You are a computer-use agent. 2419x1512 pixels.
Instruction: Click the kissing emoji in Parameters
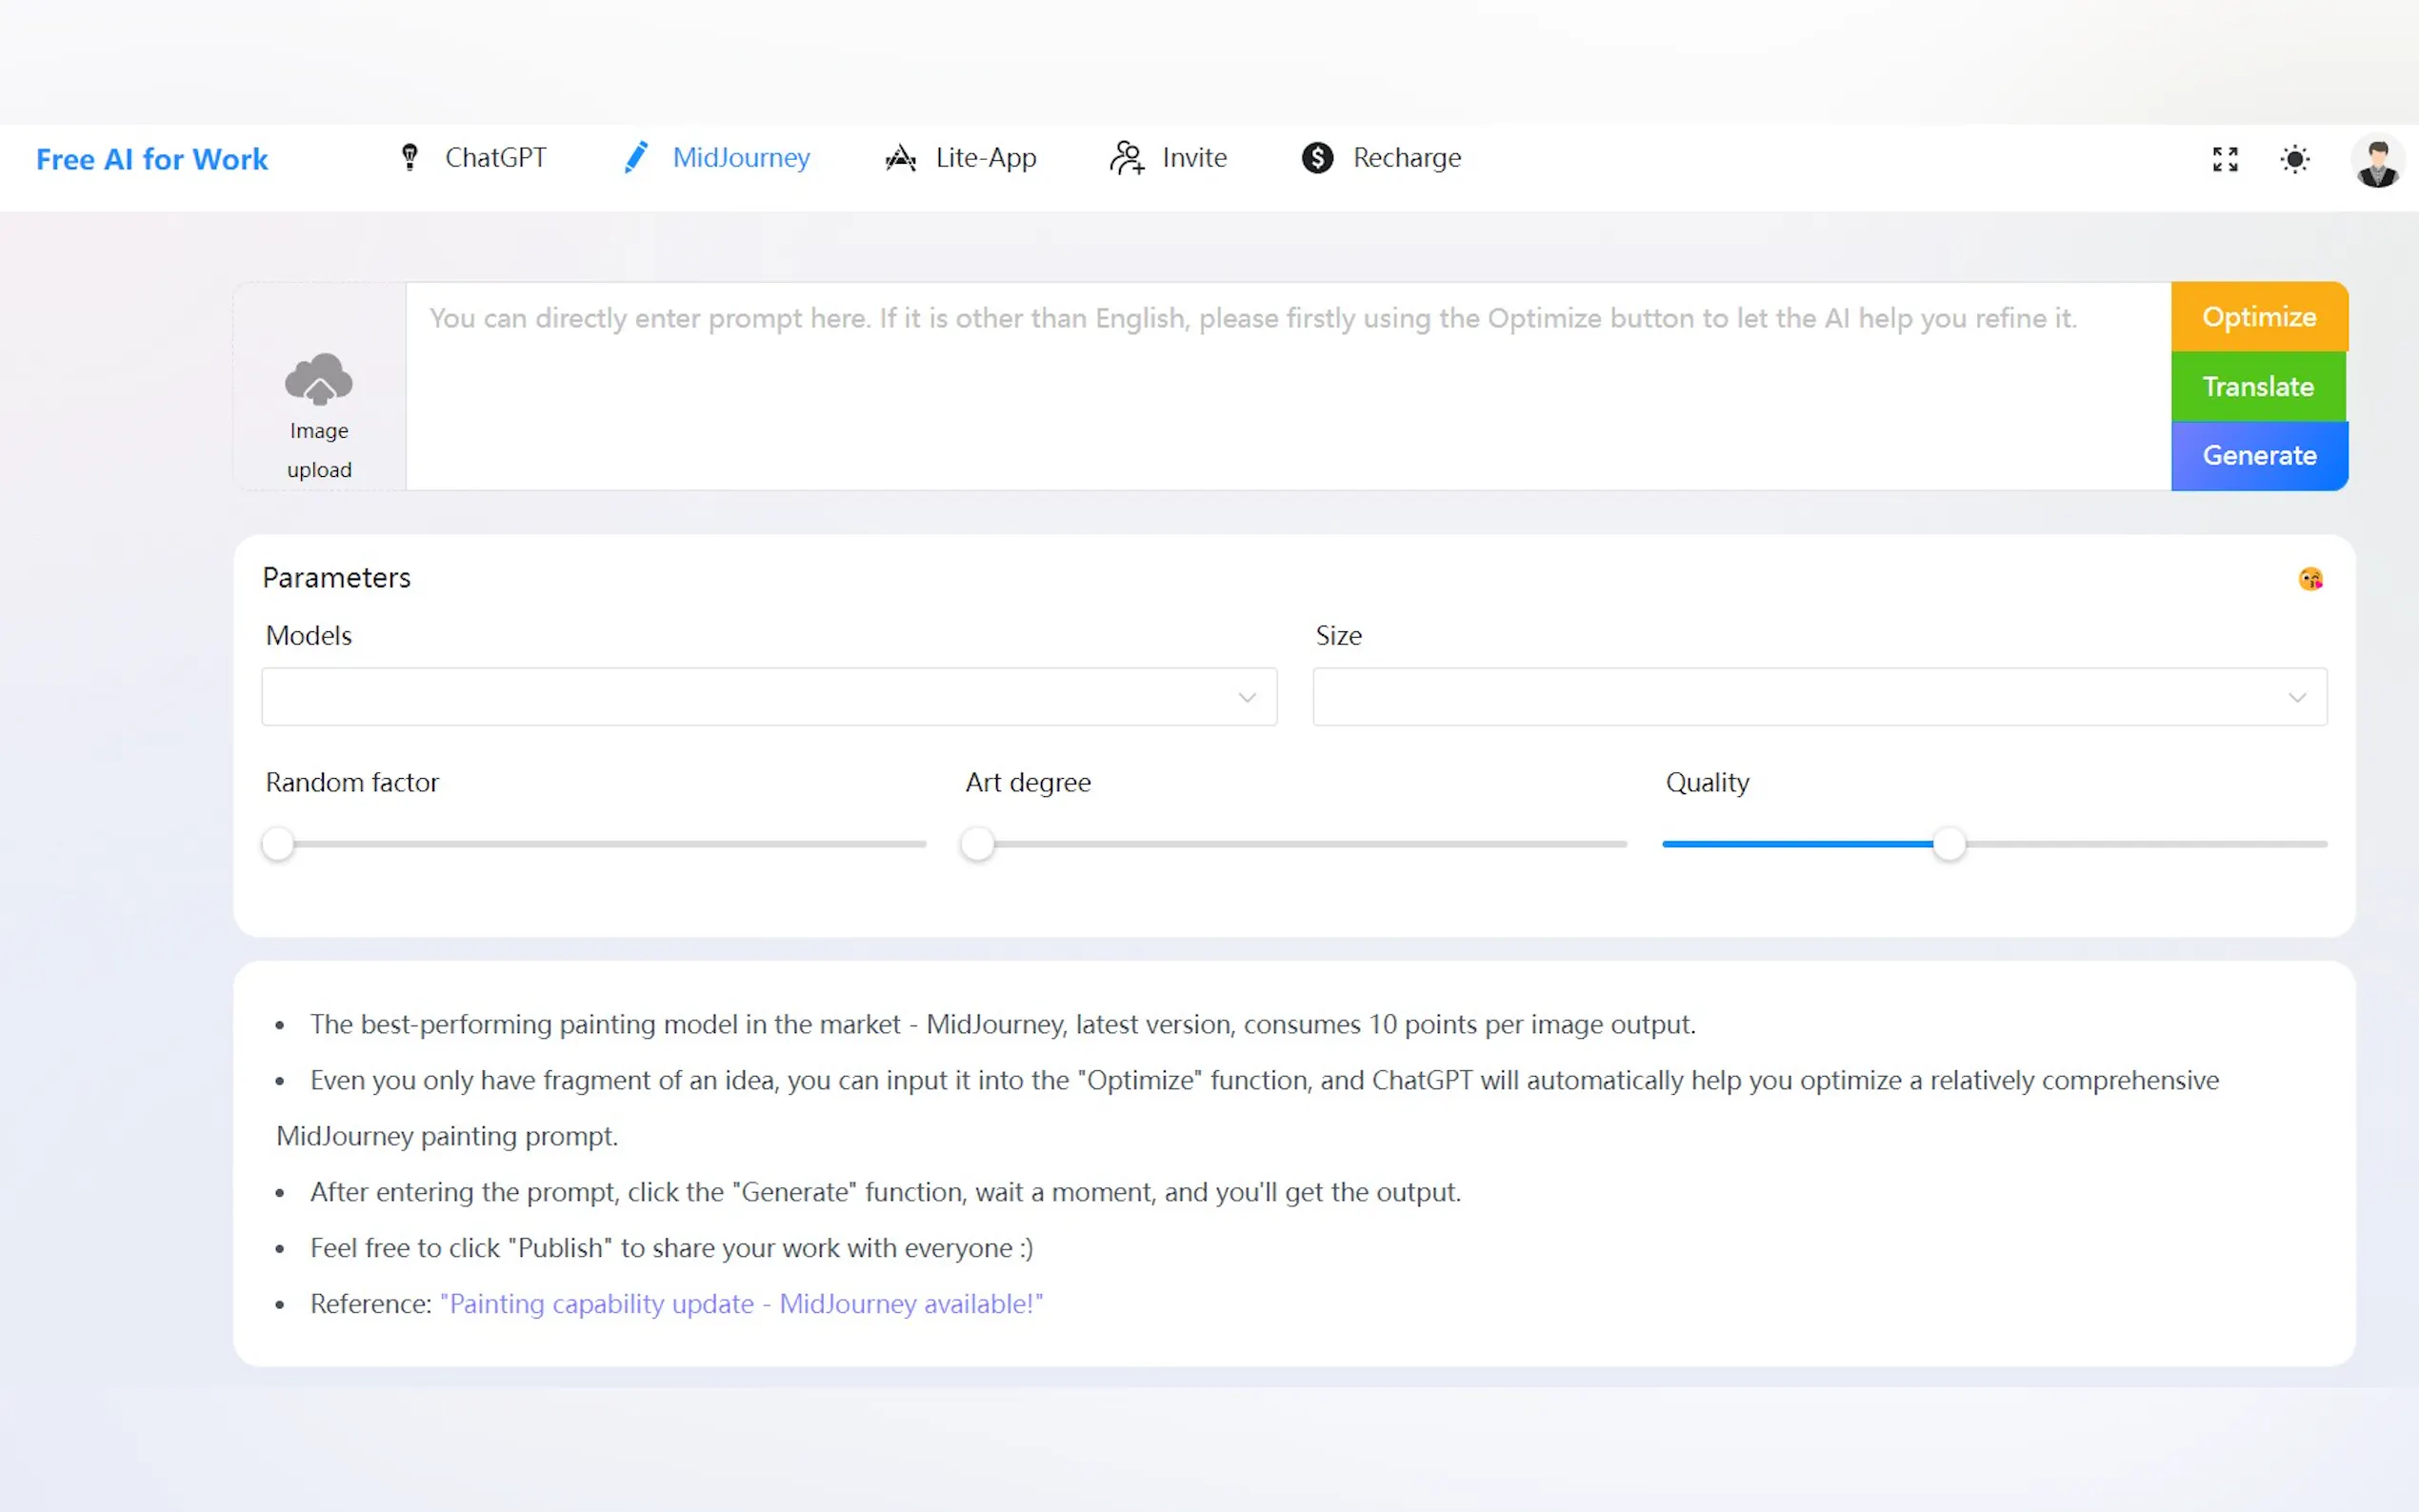click(2310, 579)
